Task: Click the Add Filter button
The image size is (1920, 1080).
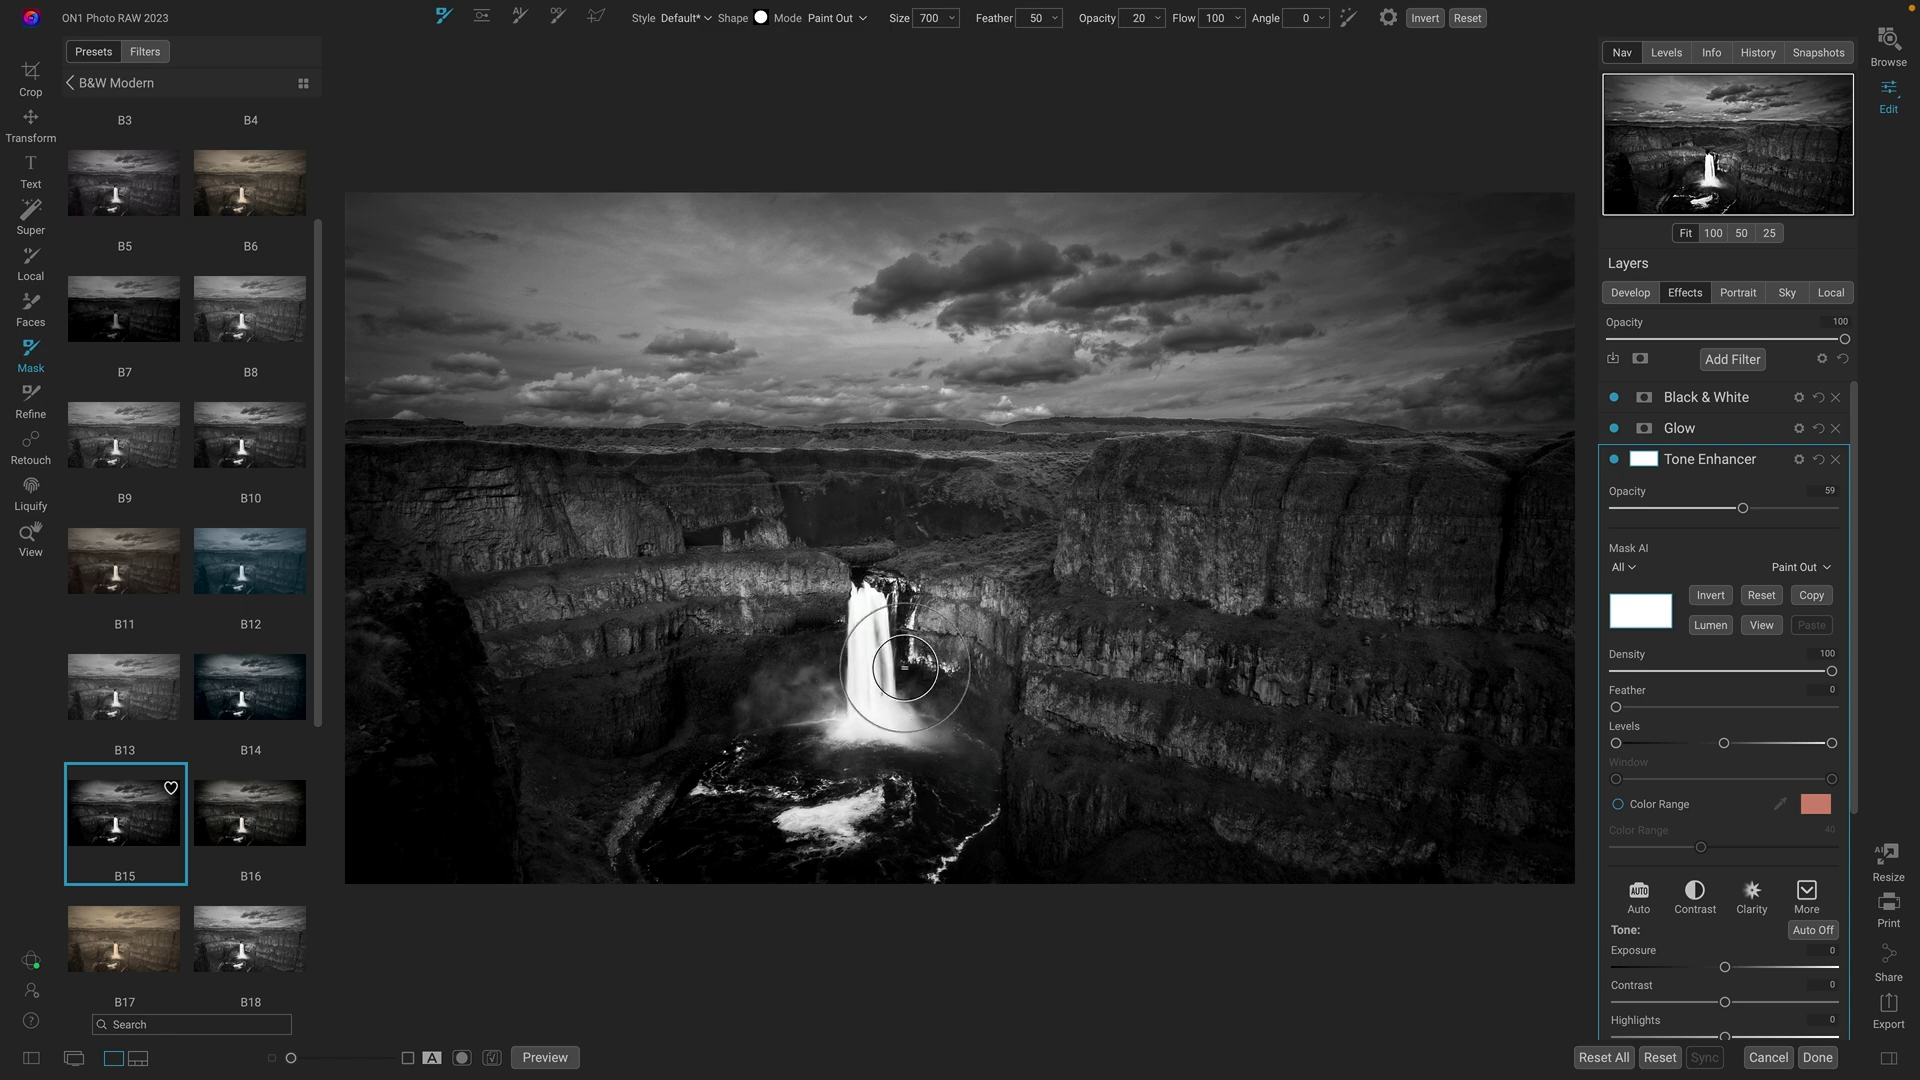Action: tap(1732, 359)
